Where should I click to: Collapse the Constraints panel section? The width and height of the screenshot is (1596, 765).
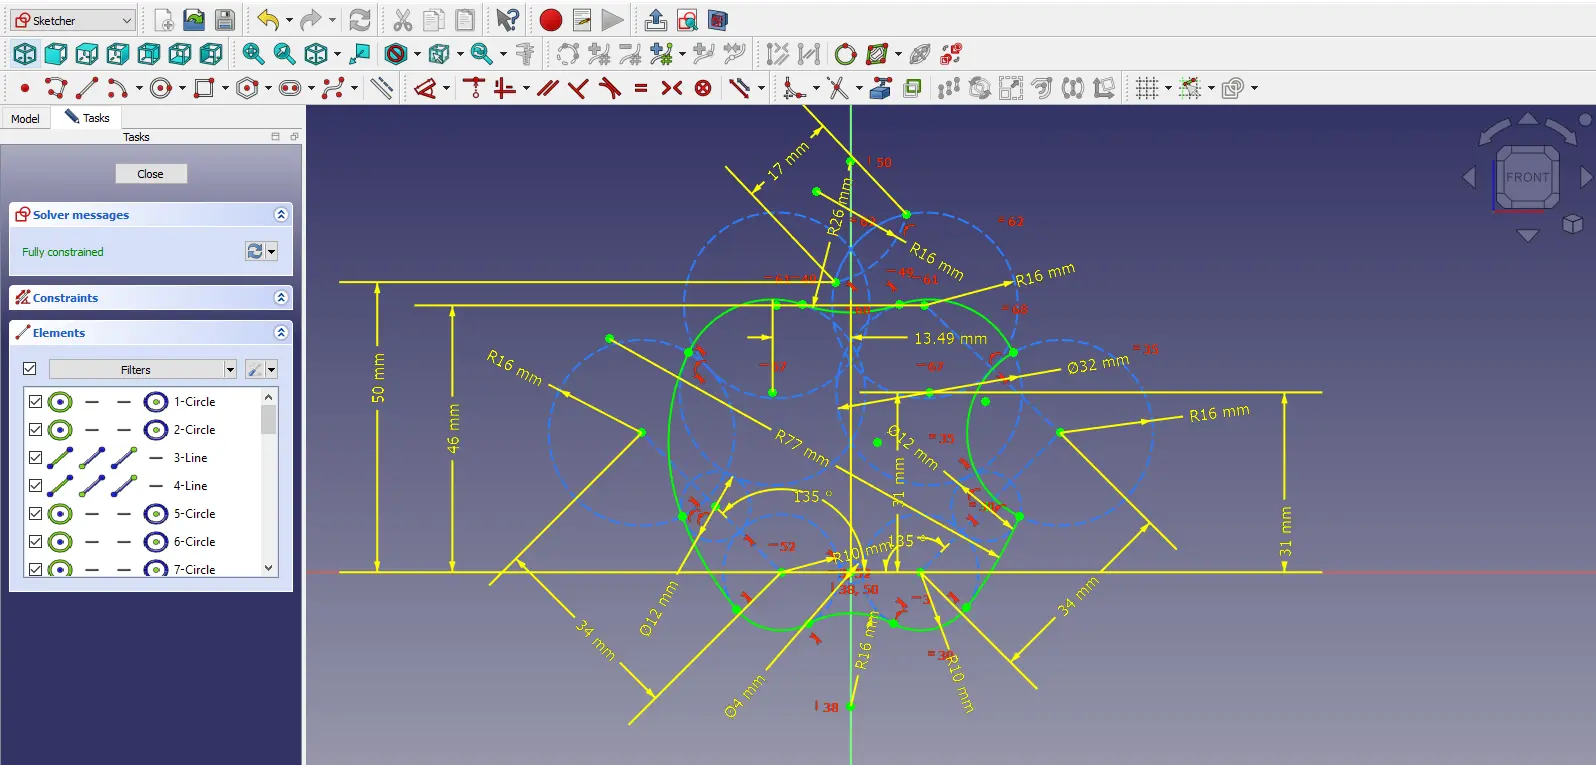point(281,298)
